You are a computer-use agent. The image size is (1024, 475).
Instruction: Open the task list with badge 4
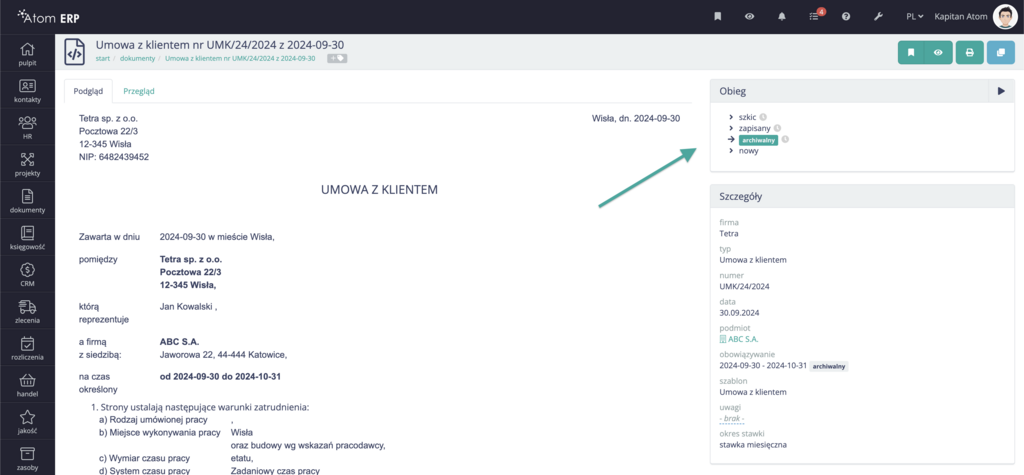pos(814,16)
